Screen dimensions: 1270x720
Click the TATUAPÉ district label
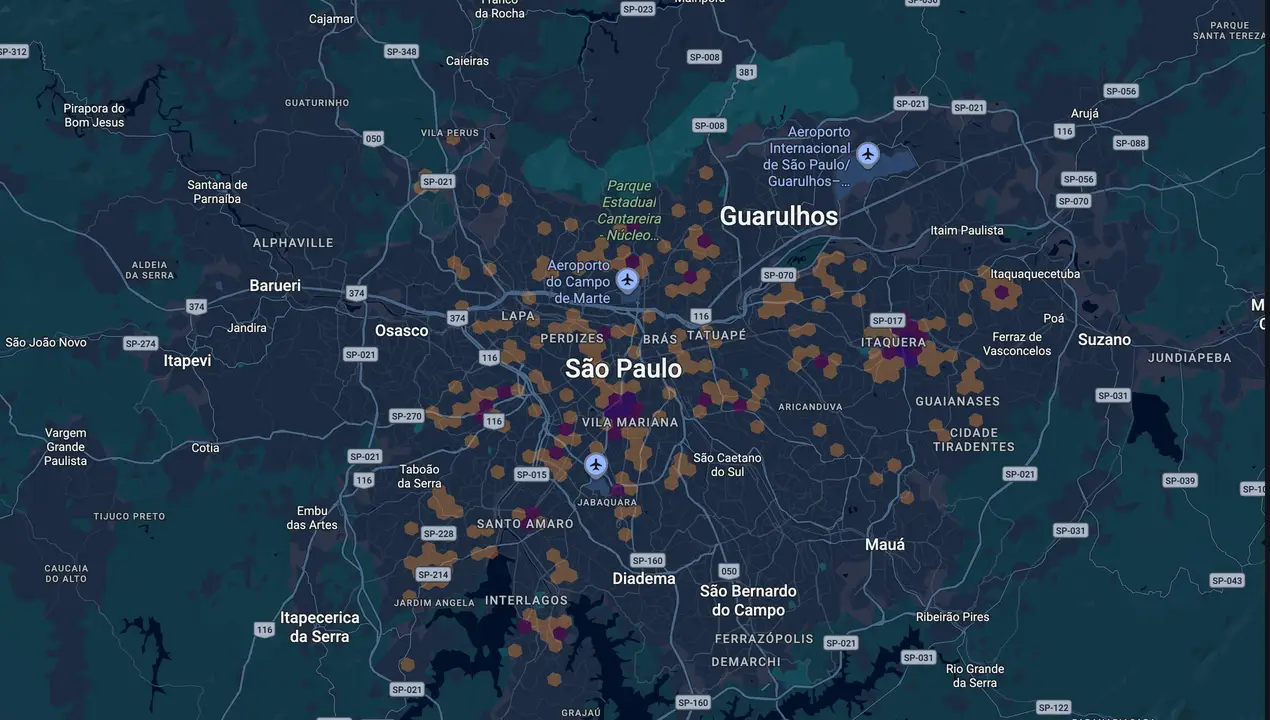coord(715,335)
